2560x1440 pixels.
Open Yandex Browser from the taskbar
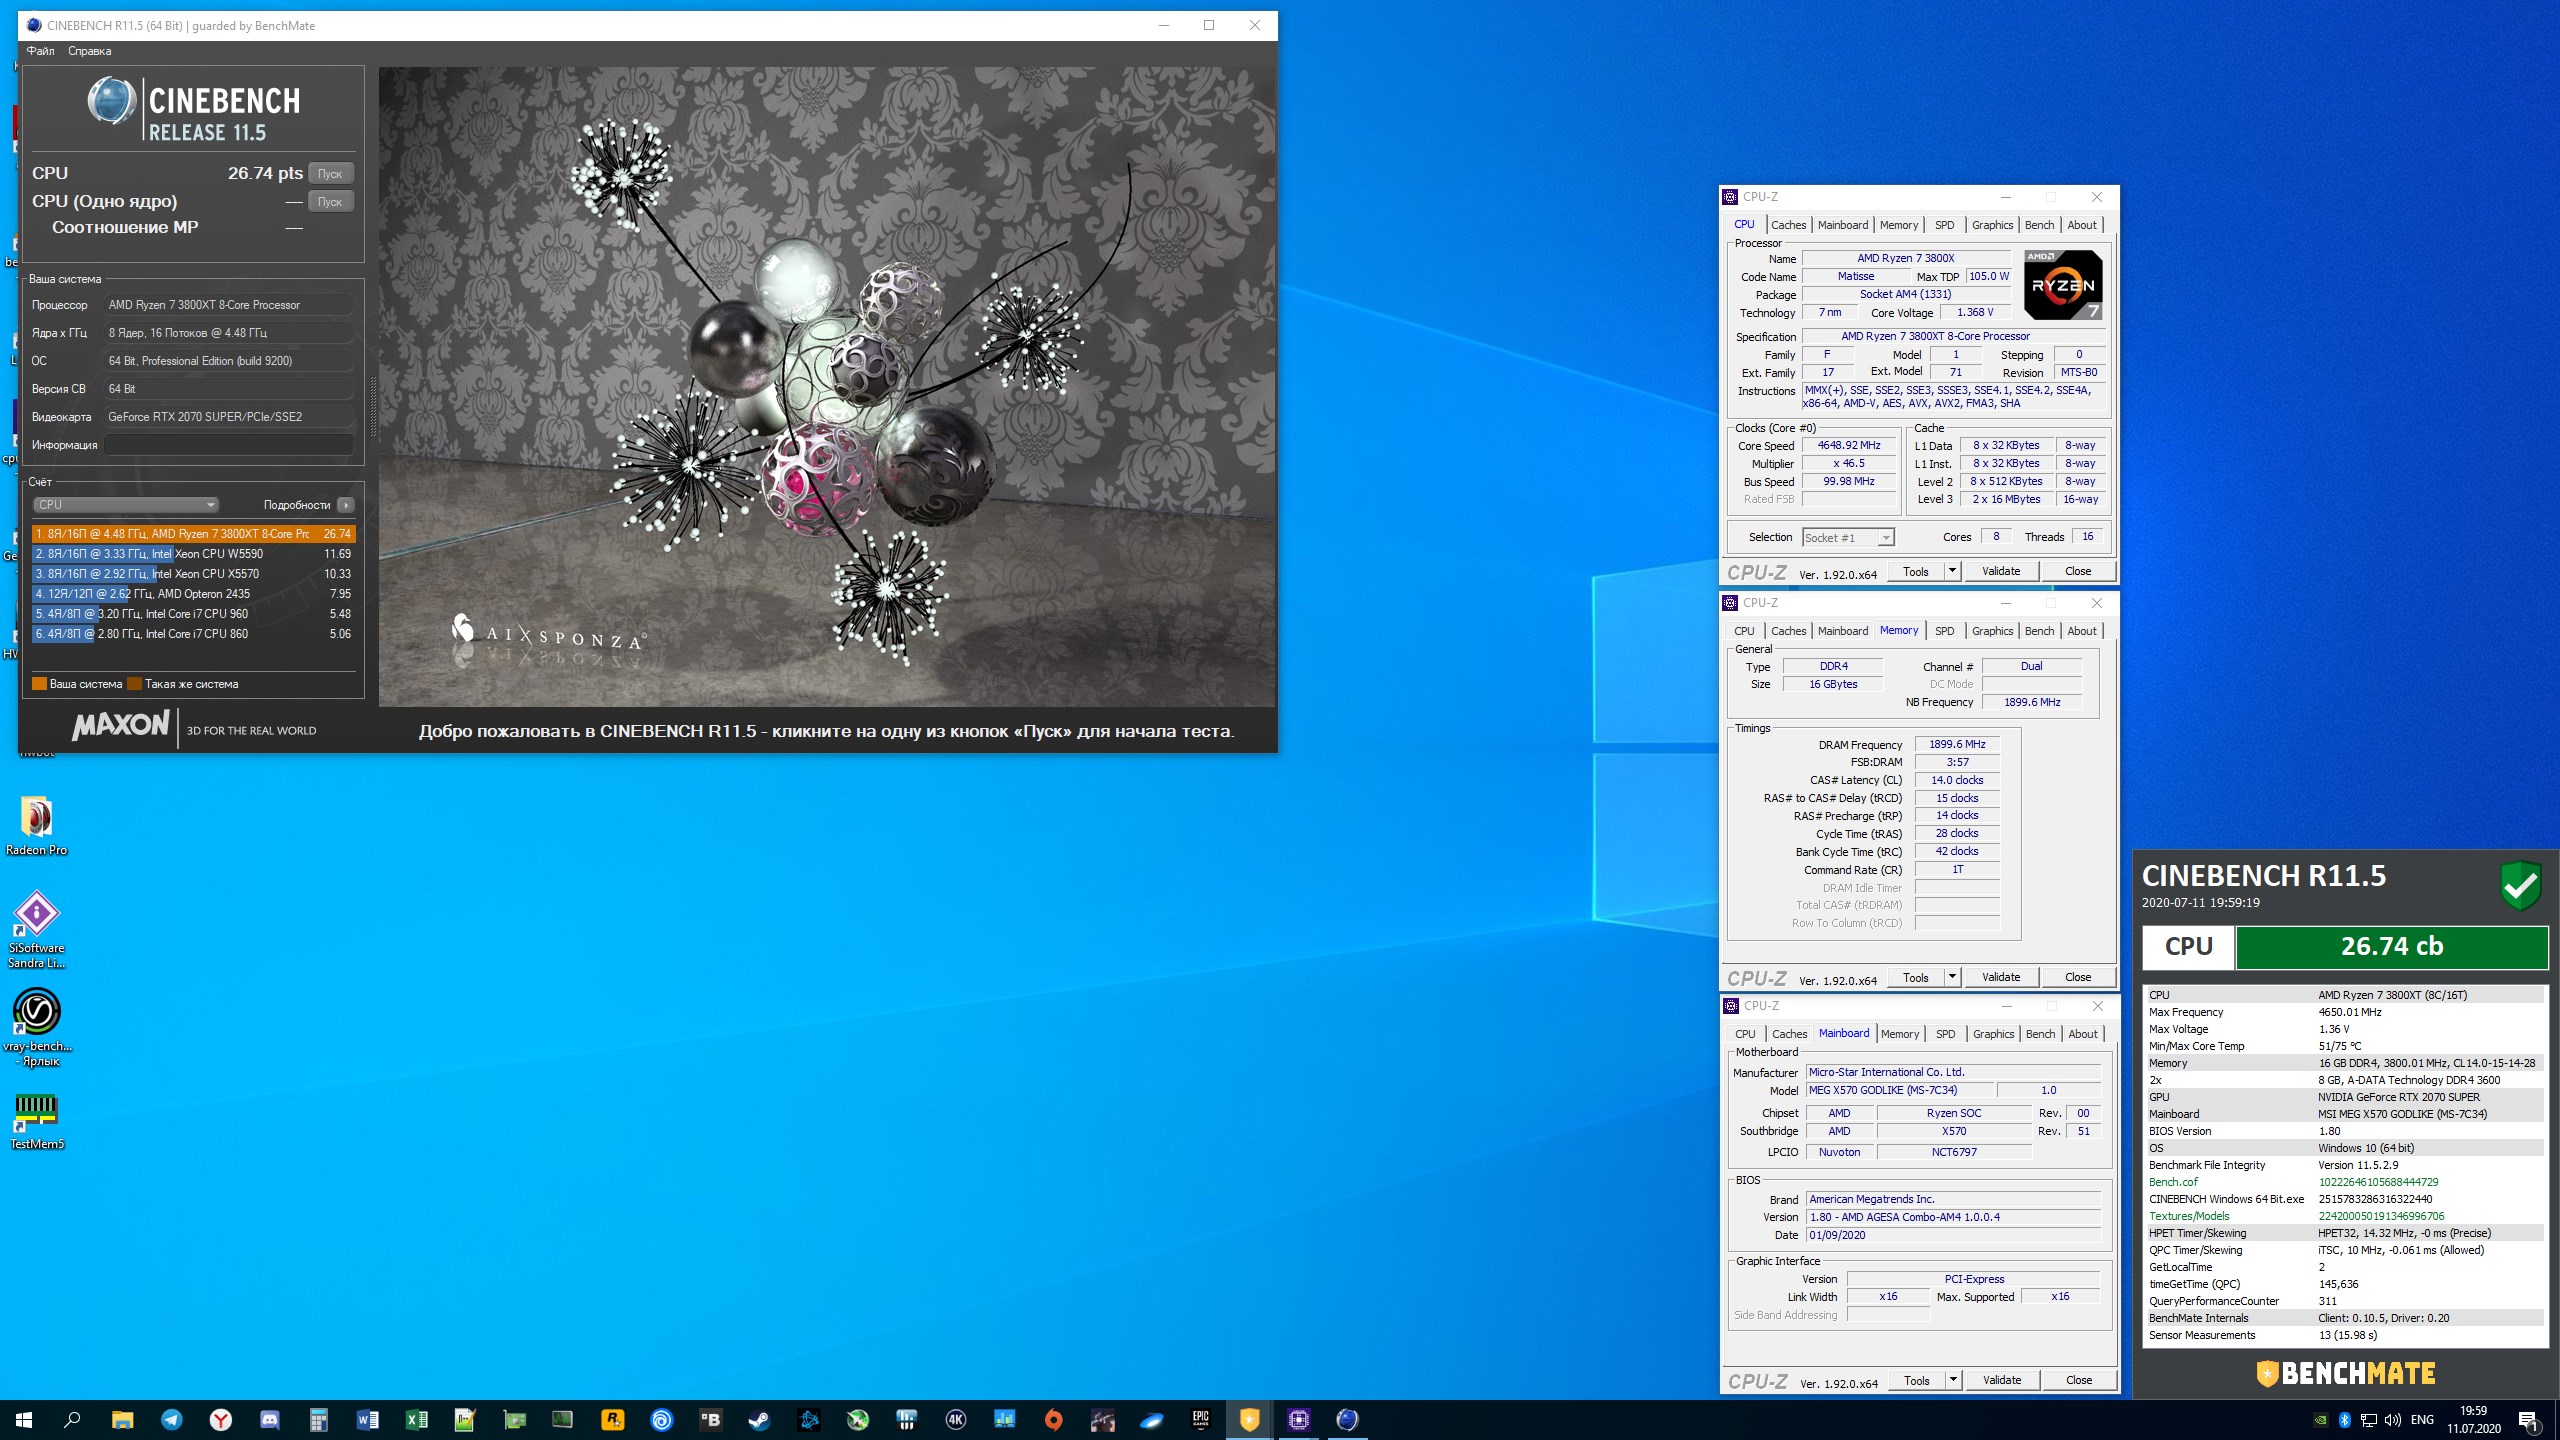tap(221, 1419)
